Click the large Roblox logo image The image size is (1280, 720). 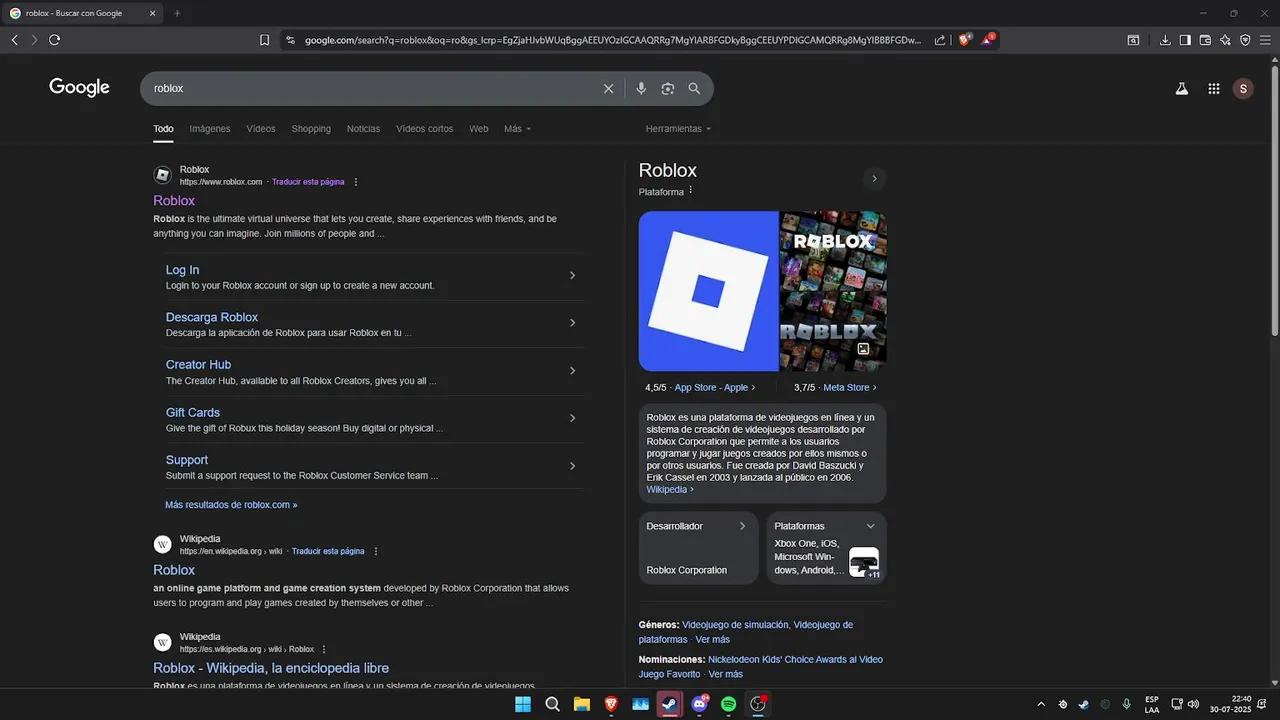[708, 291]
